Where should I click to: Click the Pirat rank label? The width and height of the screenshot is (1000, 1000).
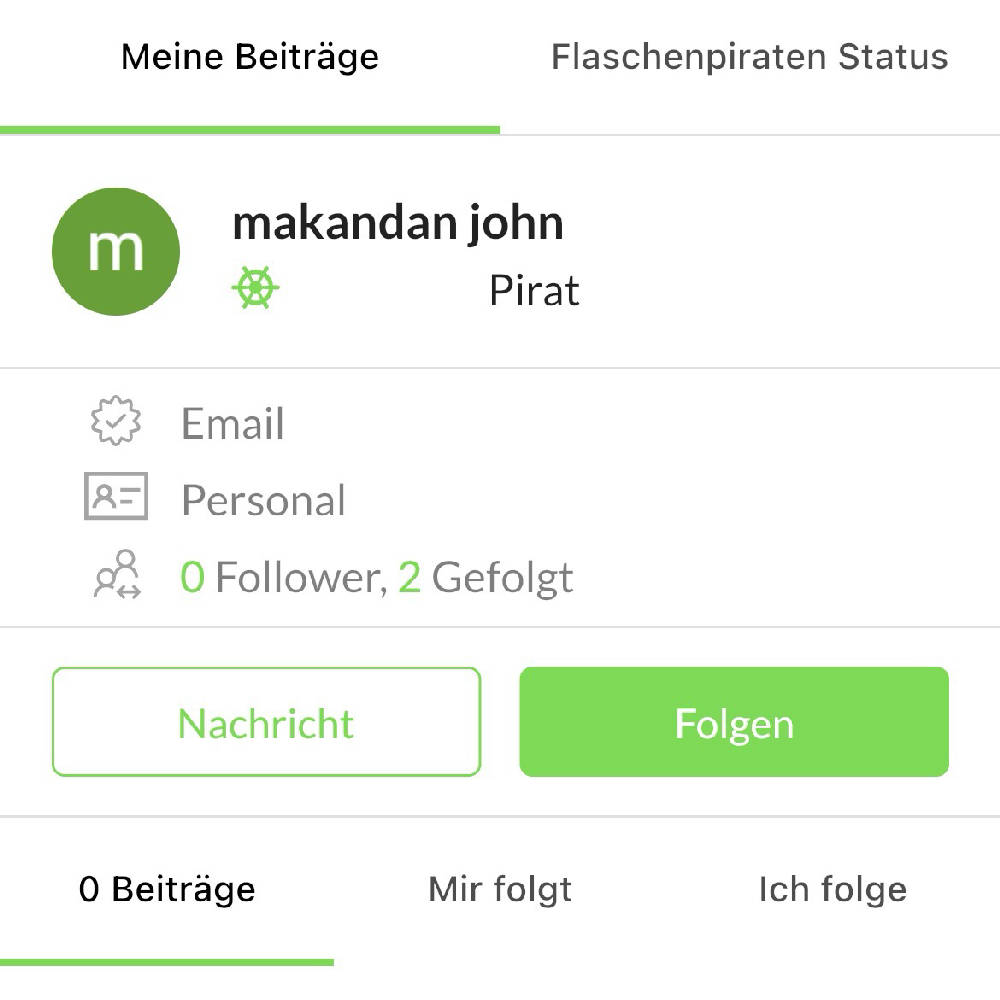coord(536,290)
